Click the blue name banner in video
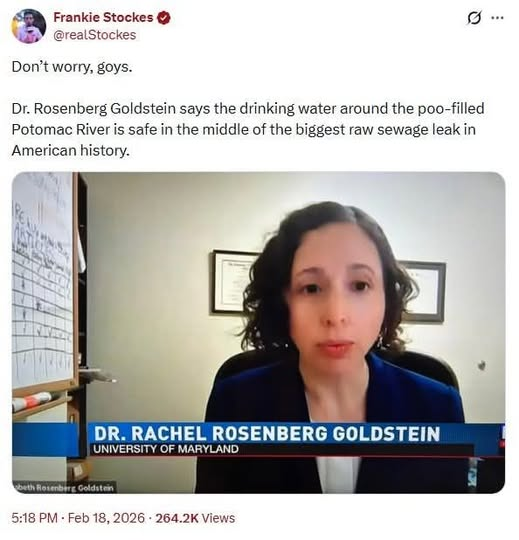 [267, 434]
